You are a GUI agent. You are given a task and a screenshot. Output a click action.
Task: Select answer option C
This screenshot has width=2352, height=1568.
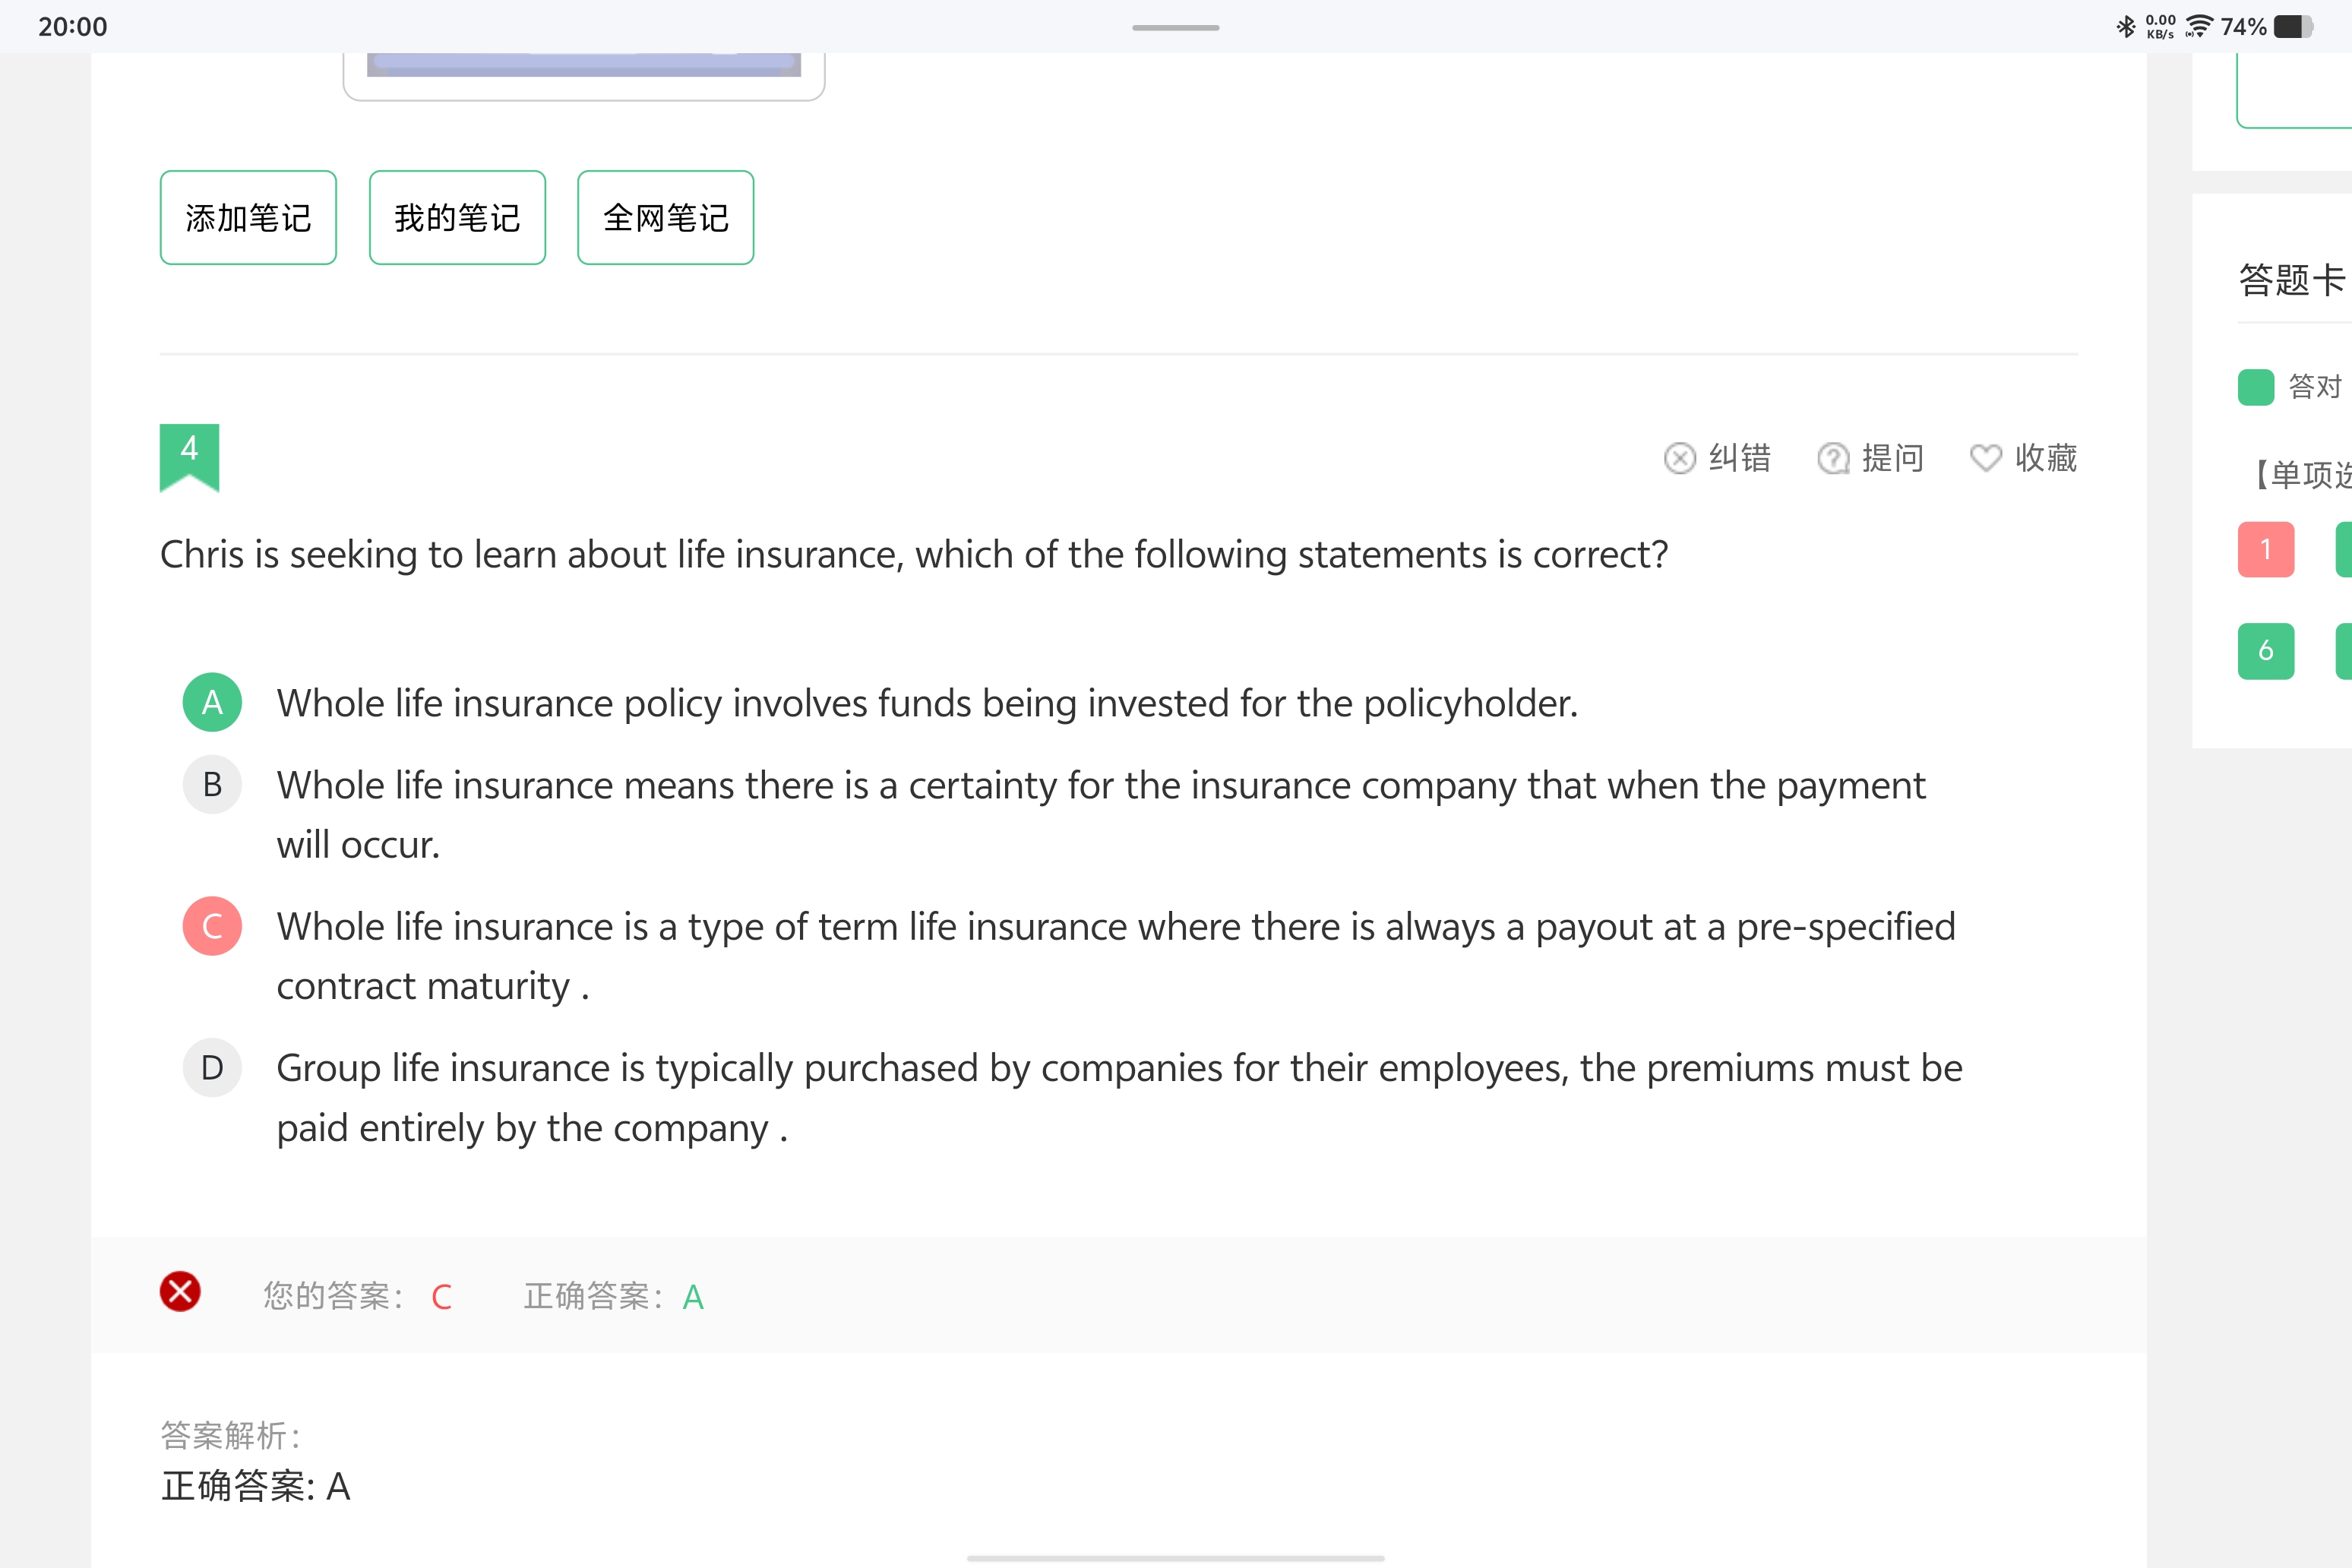coord(212,926)
